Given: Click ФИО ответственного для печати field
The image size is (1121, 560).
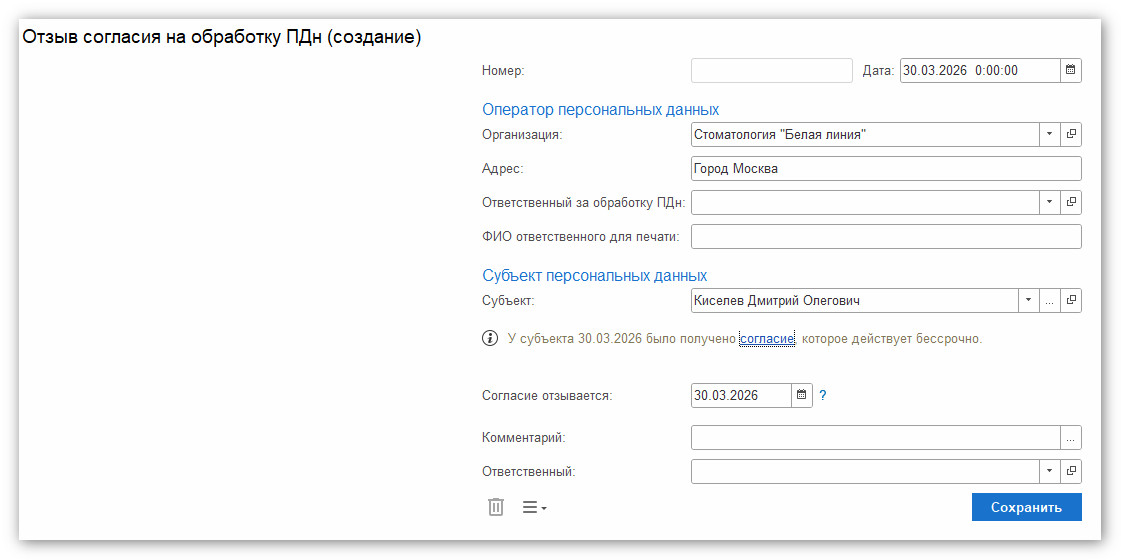Looking at the screenshot, I should 885,237.
